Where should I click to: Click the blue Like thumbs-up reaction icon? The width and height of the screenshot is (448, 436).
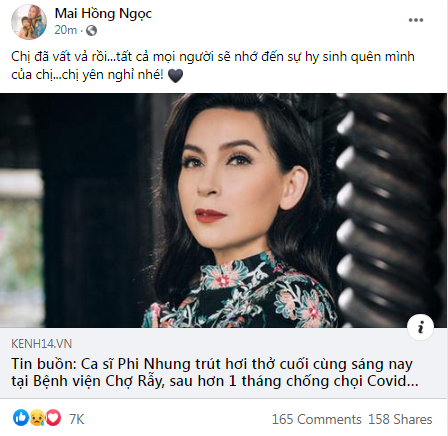21,418
